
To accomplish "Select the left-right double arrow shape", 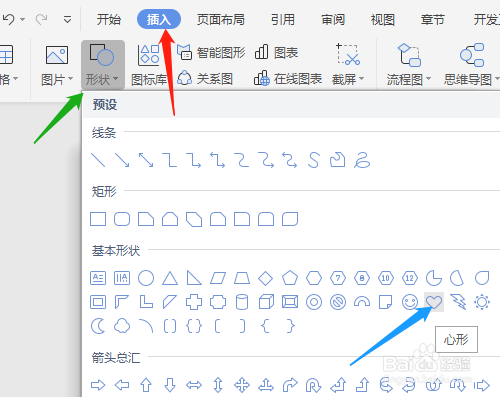I will click(x=194, y=385).
